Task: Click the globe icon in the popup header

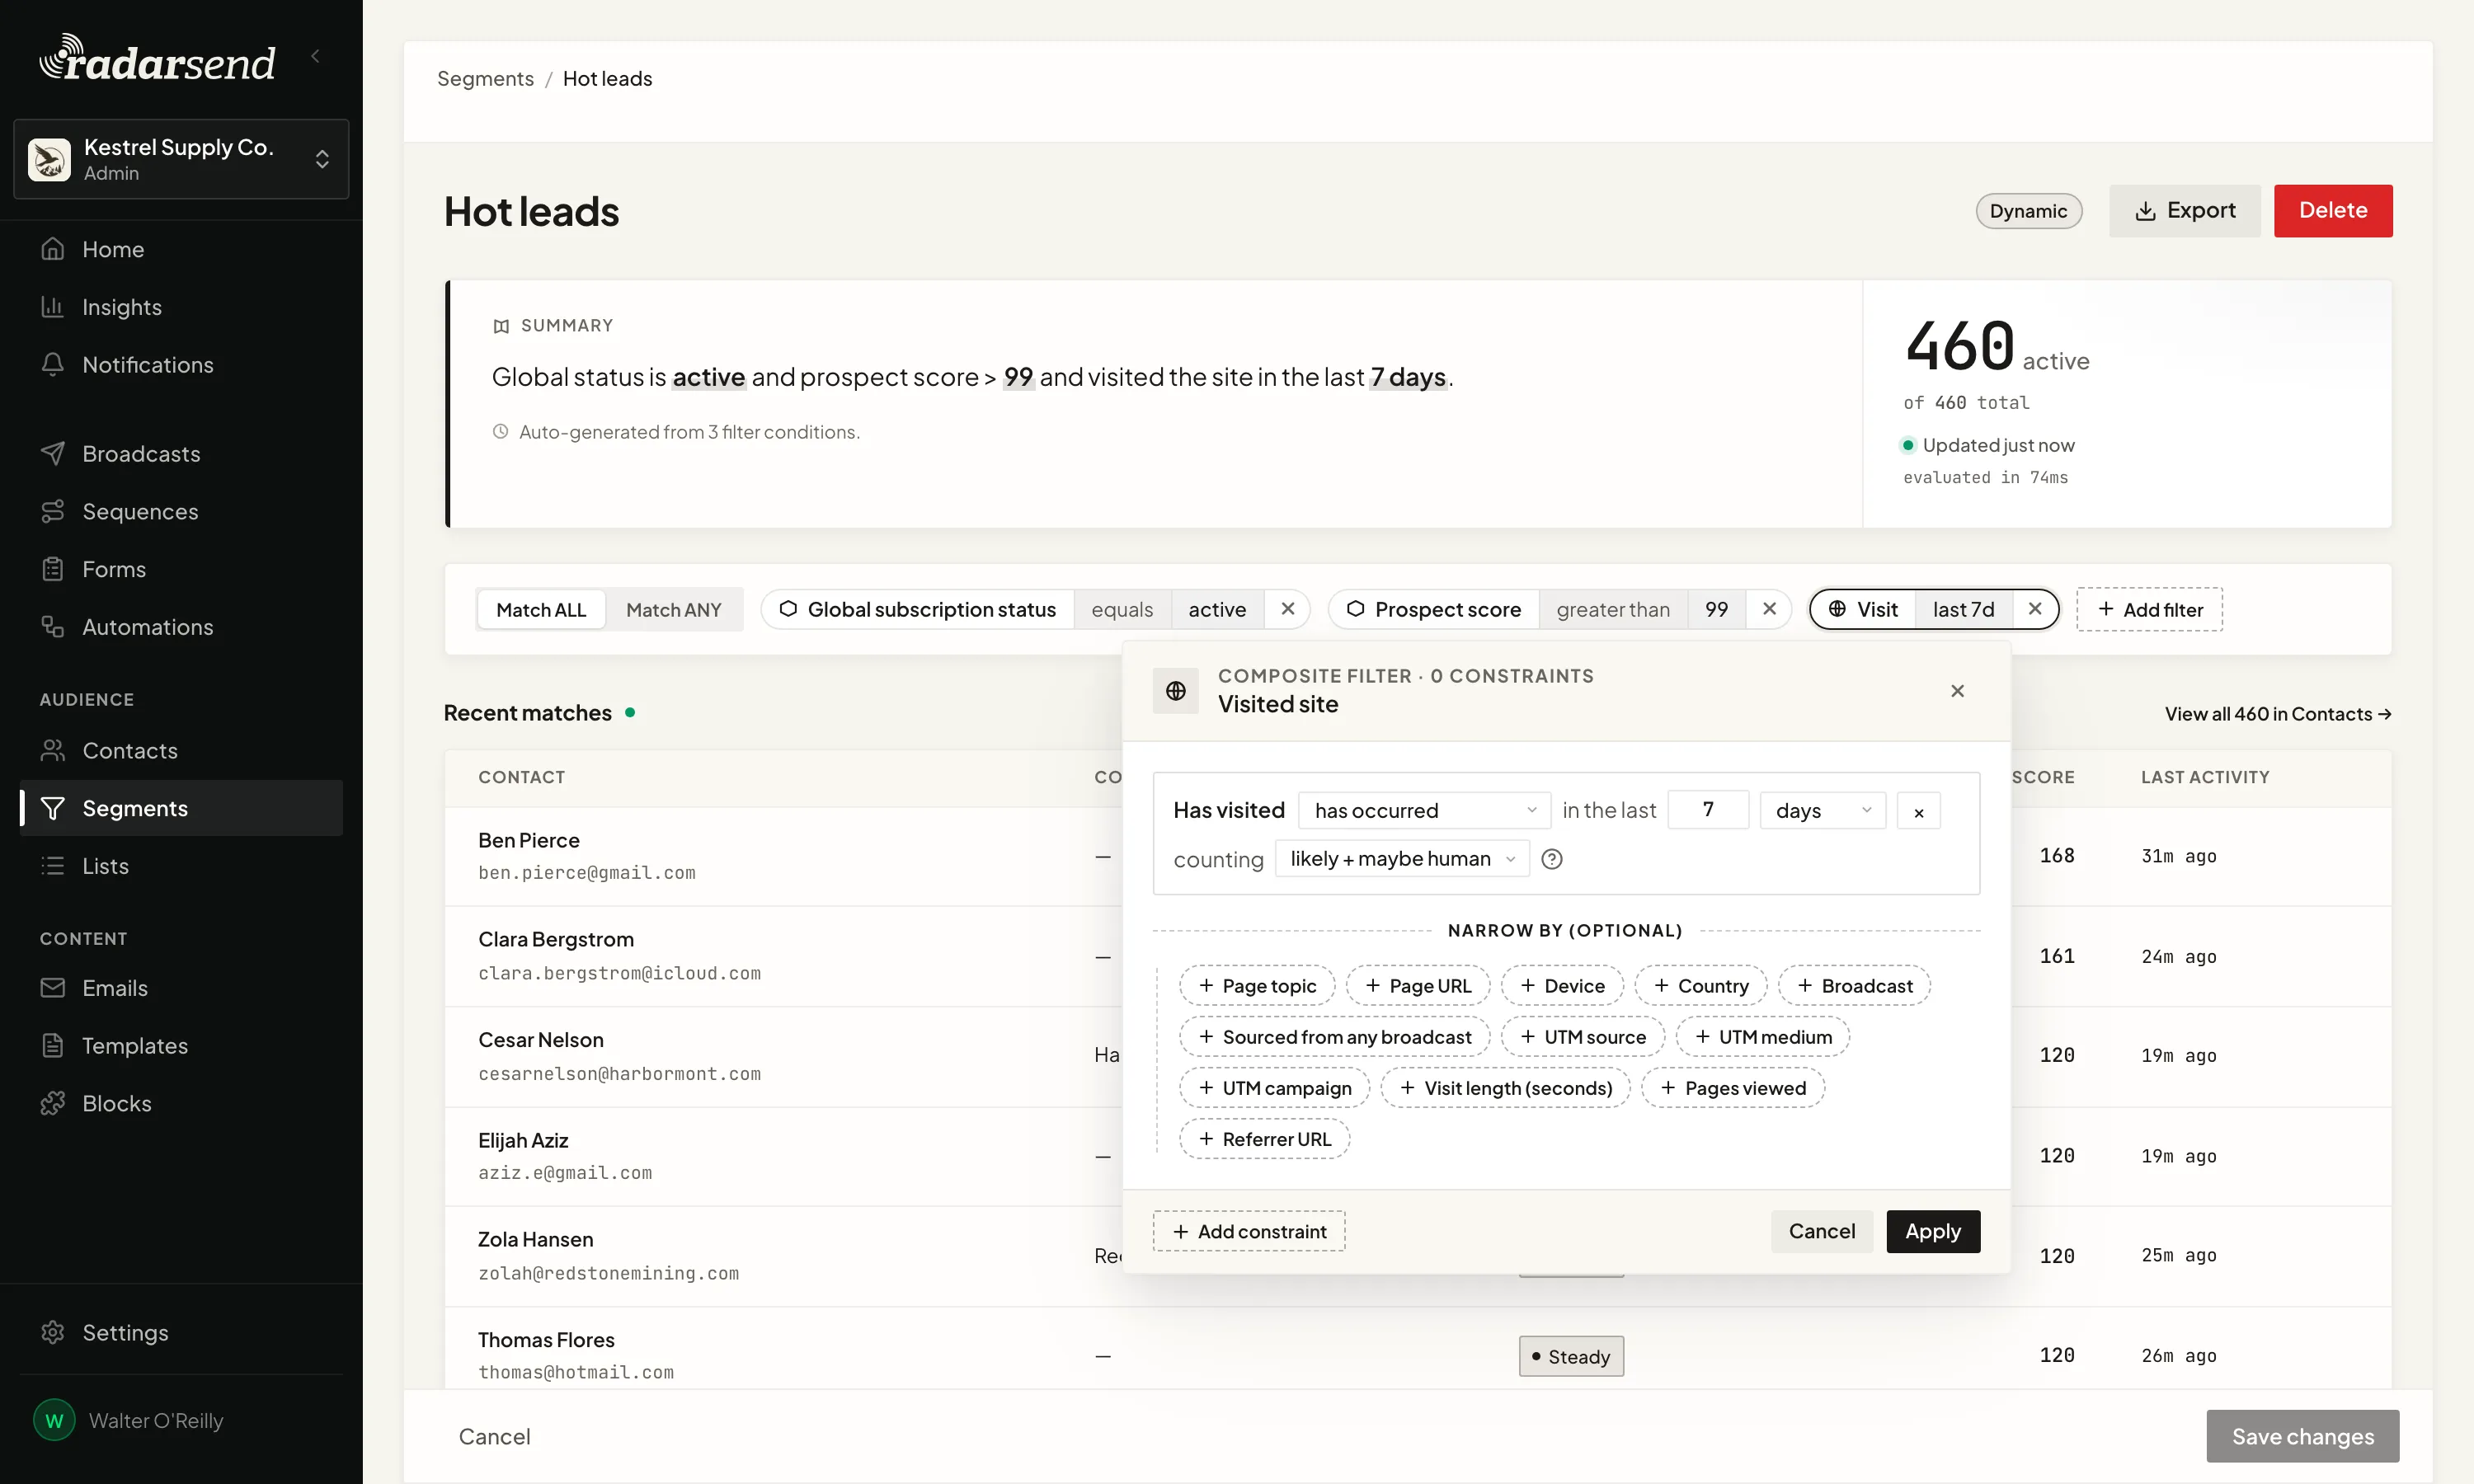Action: point(1175,691)
